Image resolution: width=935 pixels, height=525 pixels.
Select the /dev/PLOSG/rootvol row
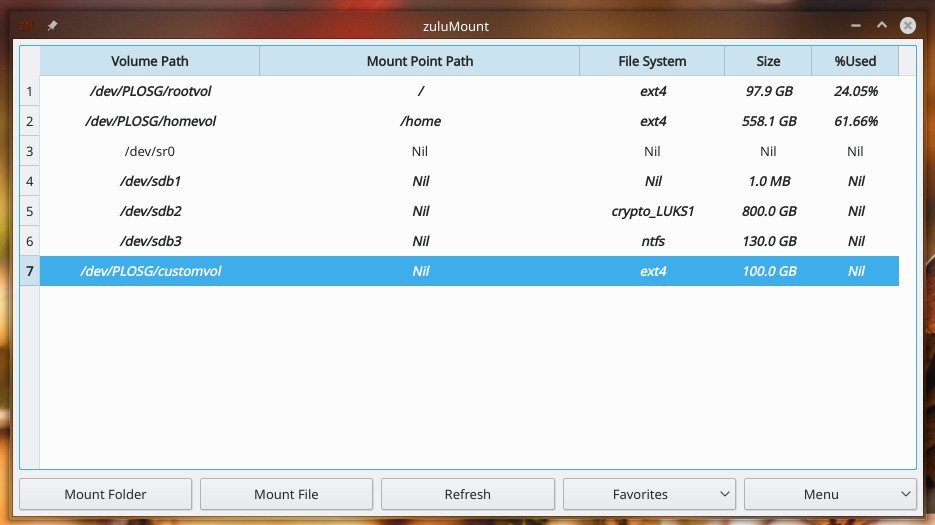469,91
